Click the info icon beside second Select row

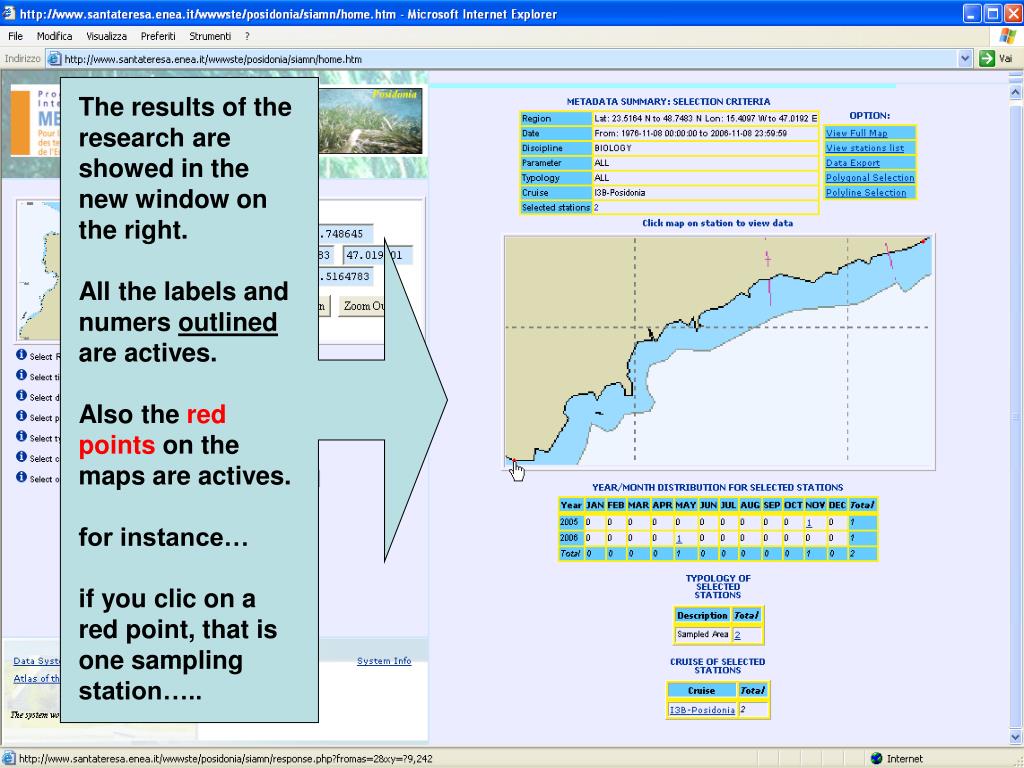pyautogui.click(x=22, y=375)
